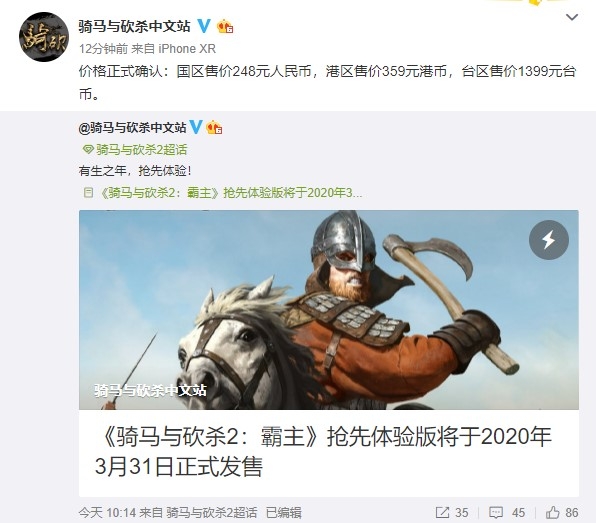
Task: Open the @骑马与砍杀中文站 reposted author link
Action: coord(132,128)
